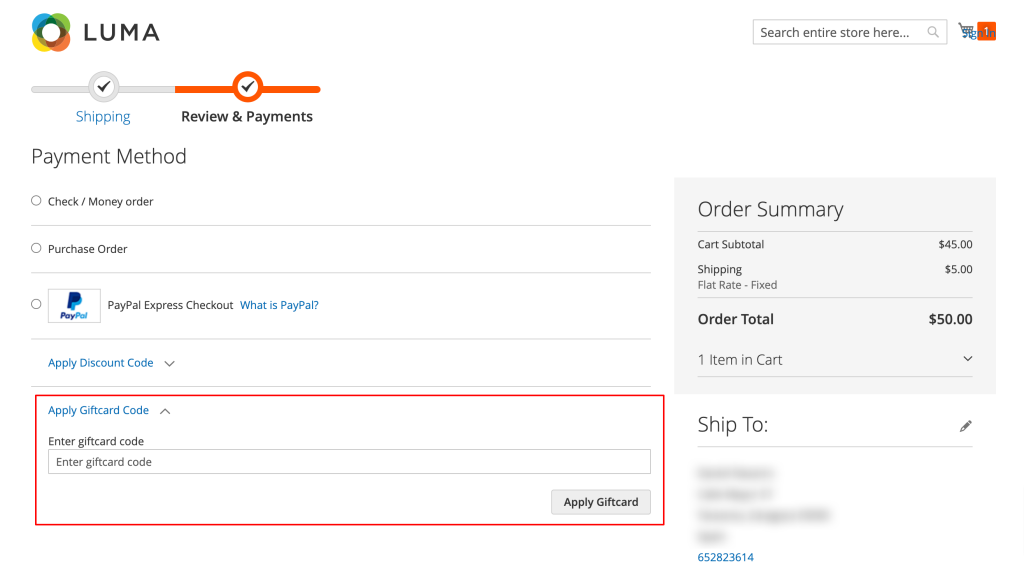The height and width of the screenshot is (576, 1024).
Task: Open the What is PayPal? link
Action: 279,305
